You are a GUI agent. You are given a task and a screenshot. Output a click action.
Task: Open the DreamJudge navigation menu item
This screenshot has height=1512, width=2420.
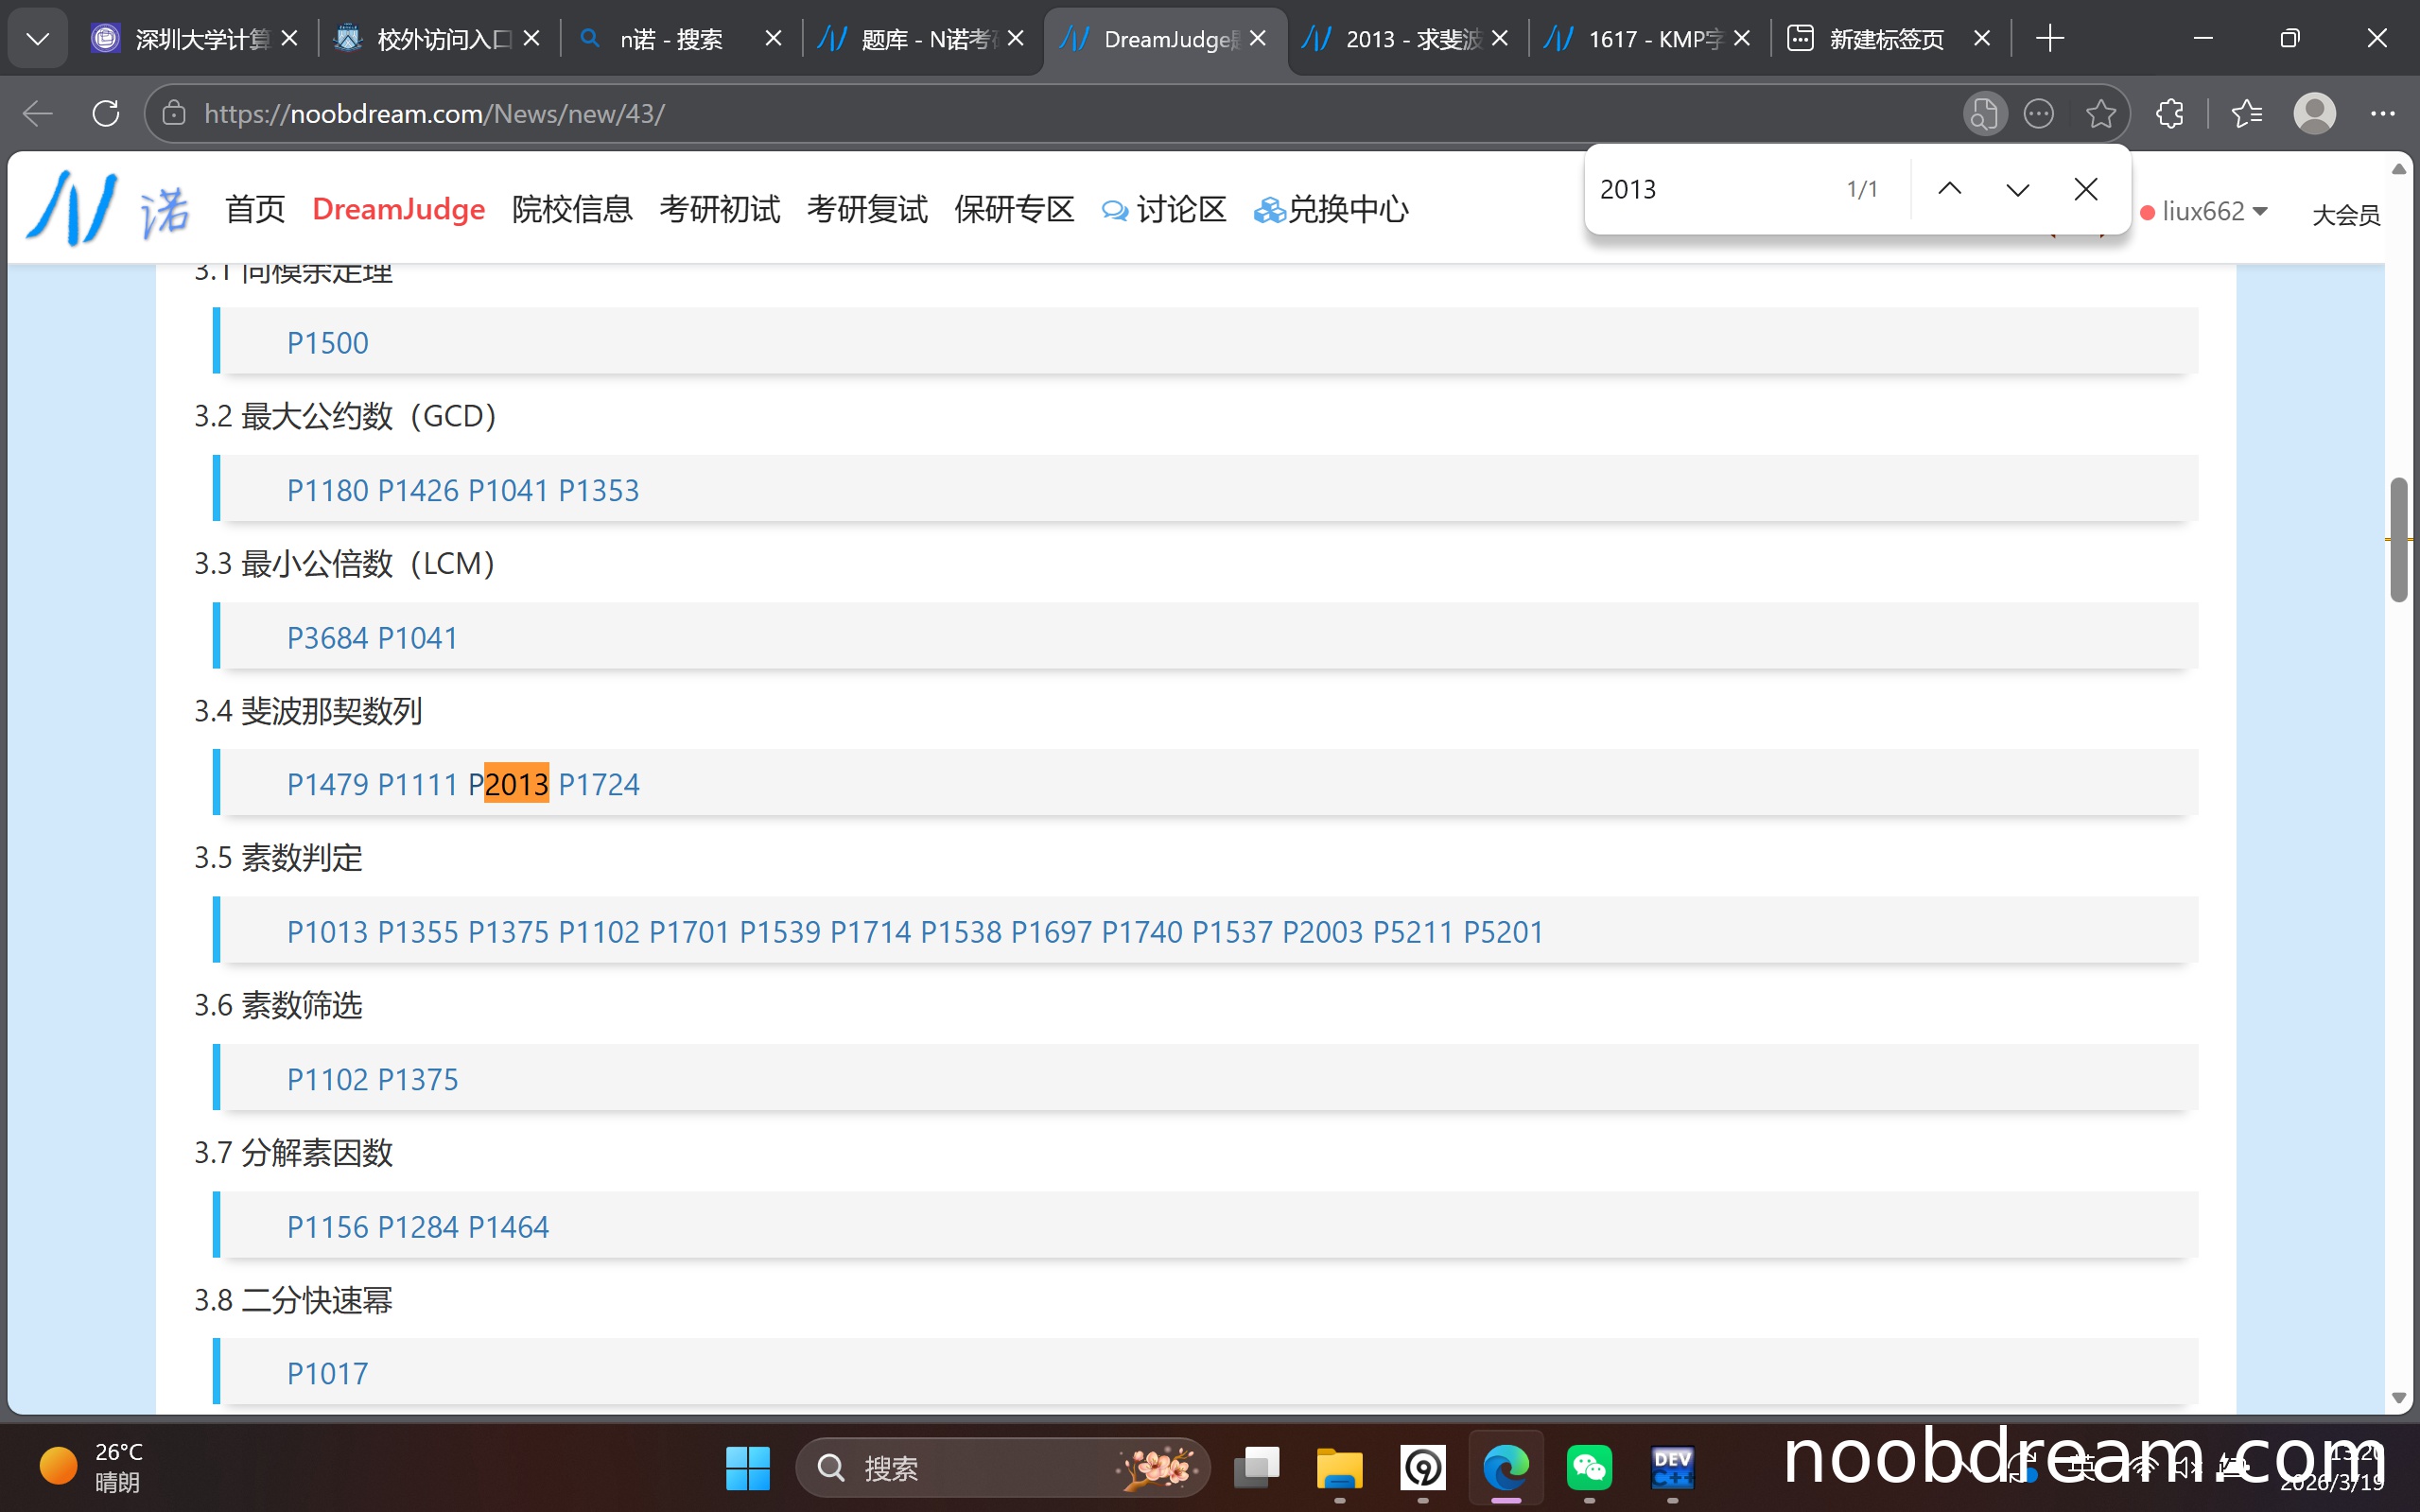[x=398, y=209]
